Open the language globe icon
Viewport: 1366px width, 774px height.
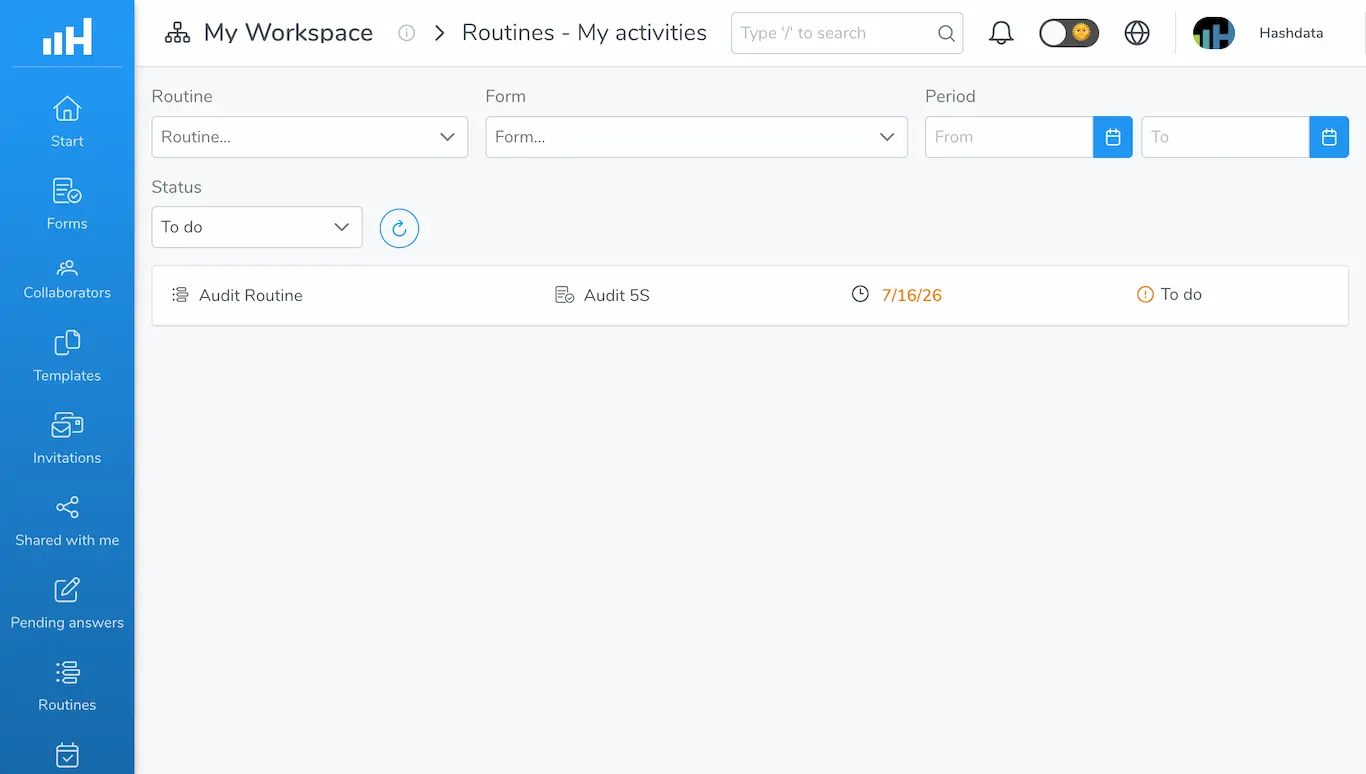point(1137,33)
